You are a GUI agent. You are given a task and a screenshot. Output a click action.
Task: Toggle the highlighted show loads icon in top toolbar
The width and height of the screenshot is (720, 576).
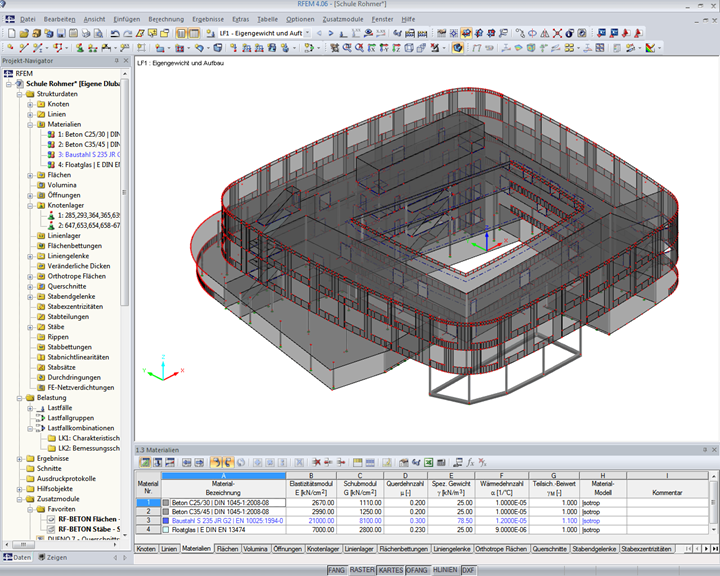(x=467, y=33)
